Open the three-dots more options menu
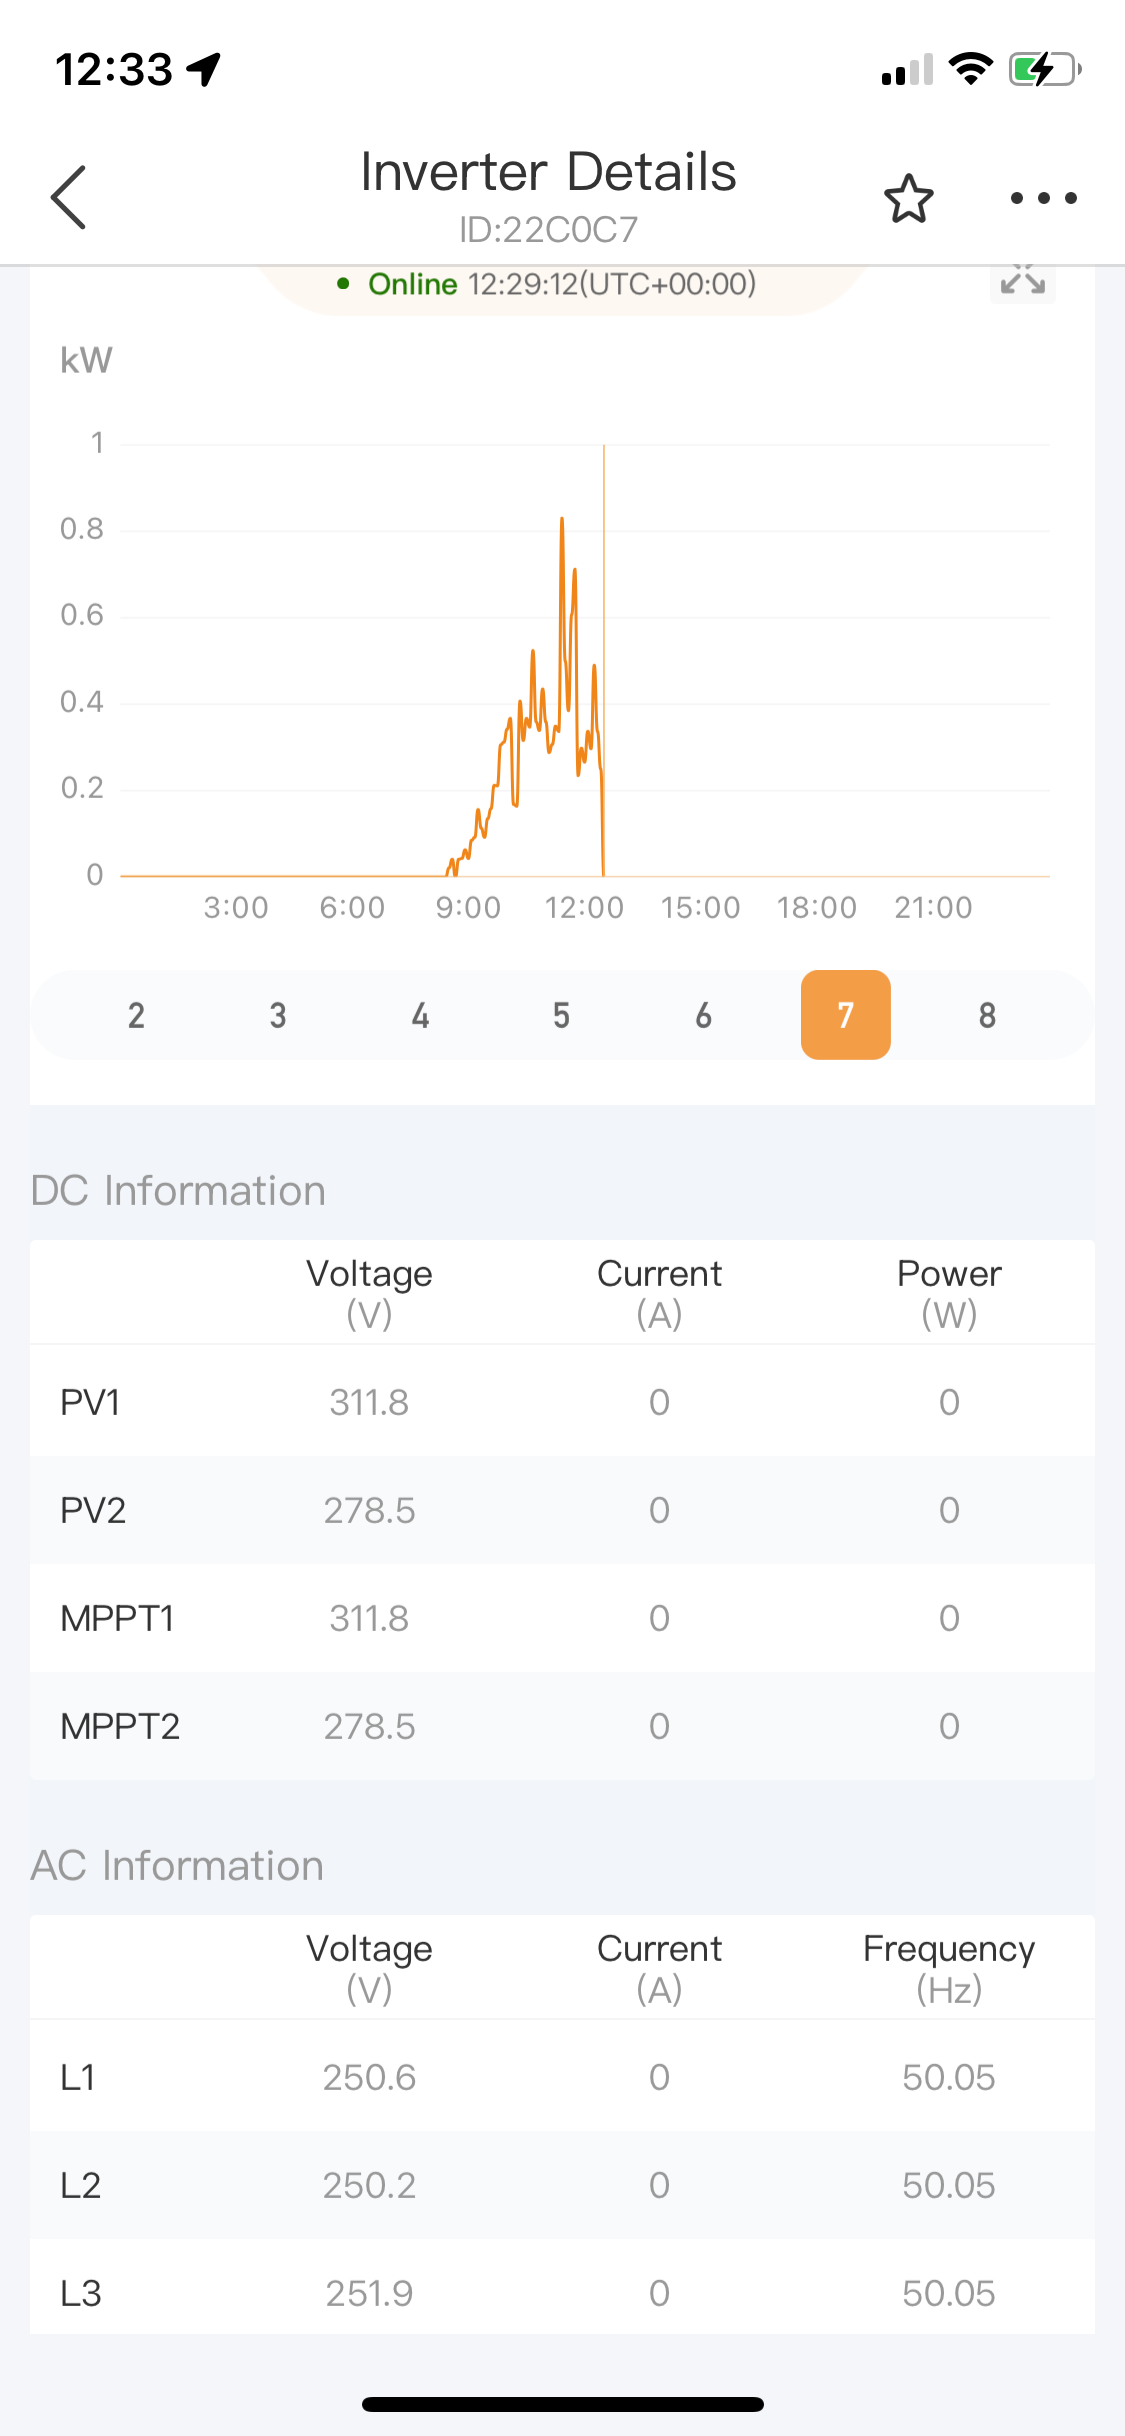The image size is (1125, 2436). pyautogui.click(x=1043, y=198)
